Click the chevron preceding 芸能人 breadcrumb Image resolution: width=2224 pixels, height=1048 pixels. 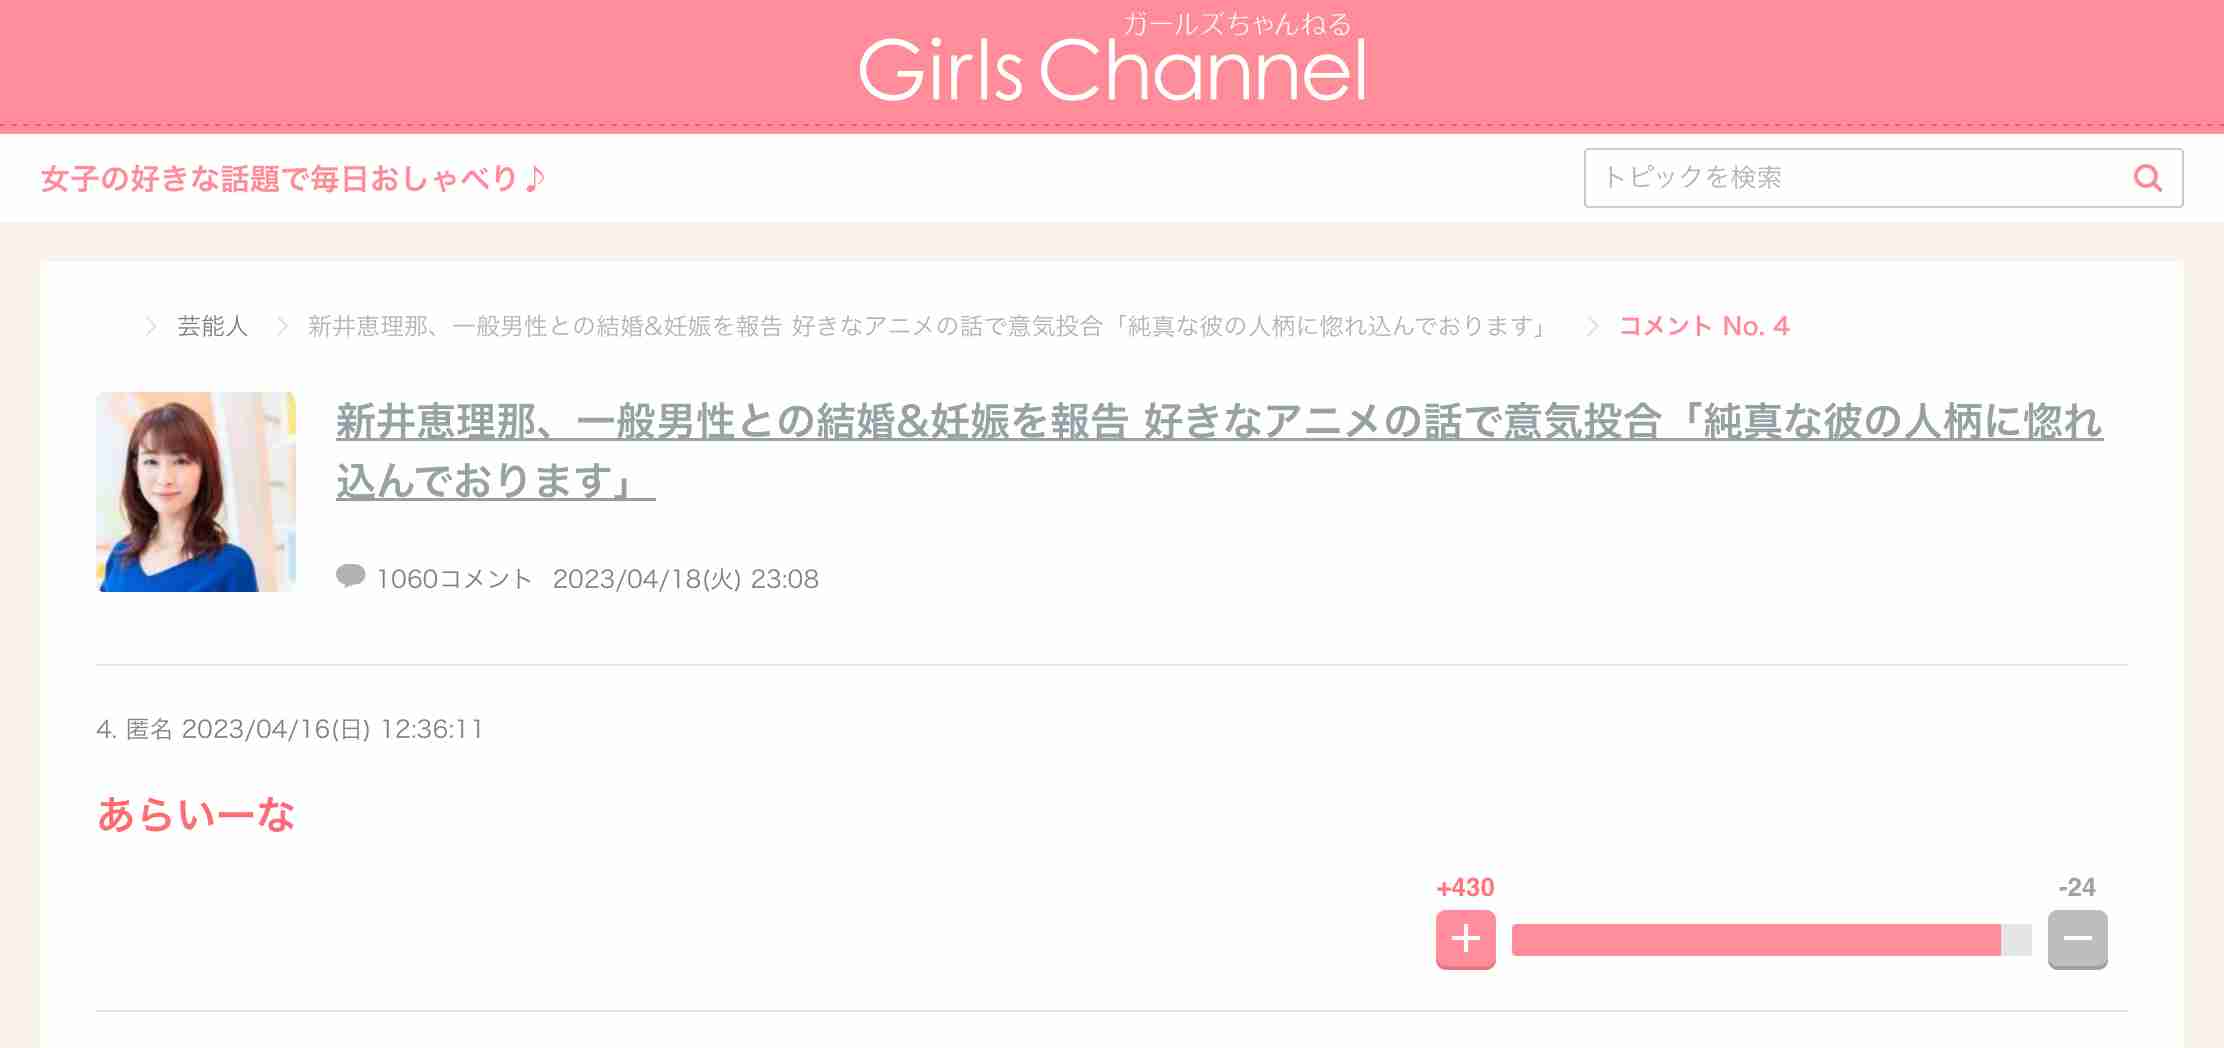pyautogui.click(x=151, y=326)
